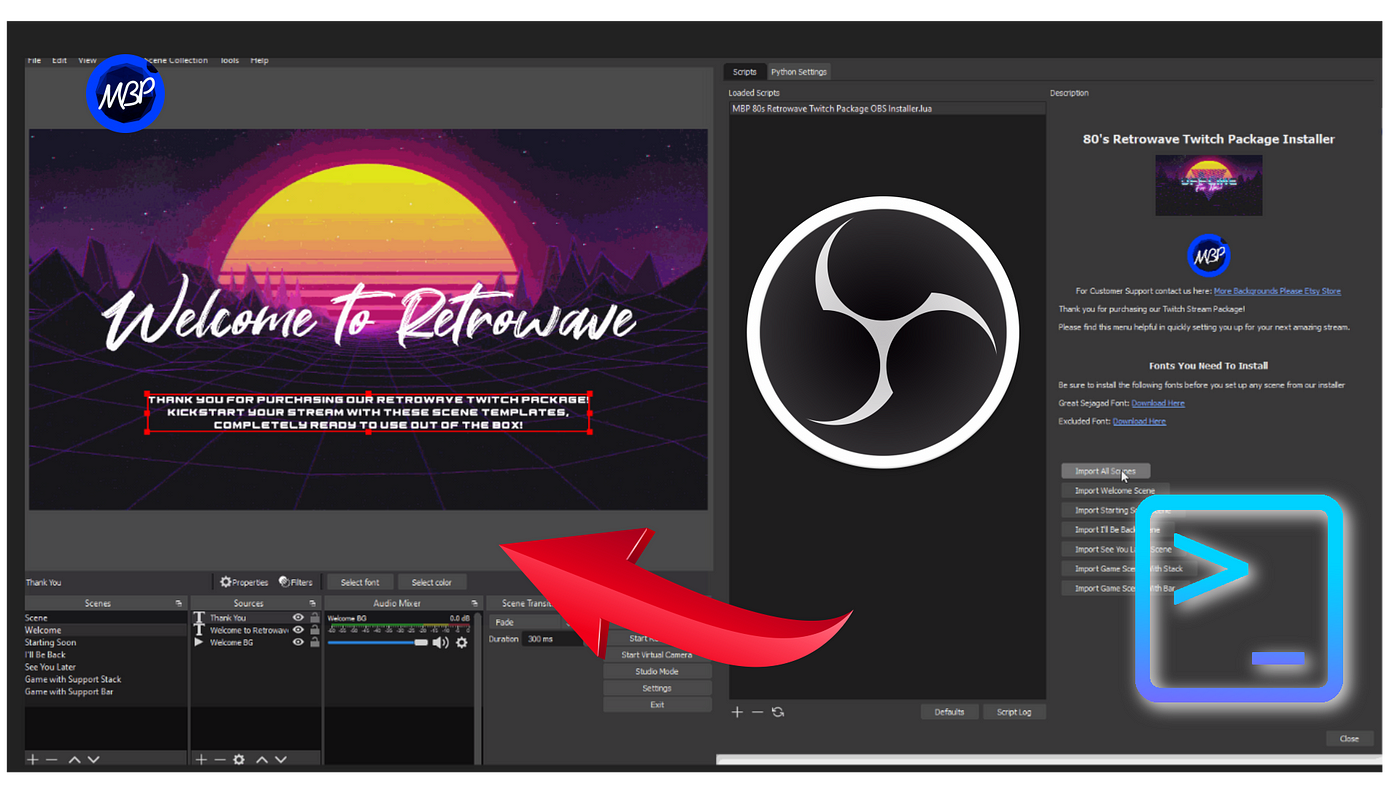Open the Tools menu
1400x788 pixels.
[x=230, y=61]
